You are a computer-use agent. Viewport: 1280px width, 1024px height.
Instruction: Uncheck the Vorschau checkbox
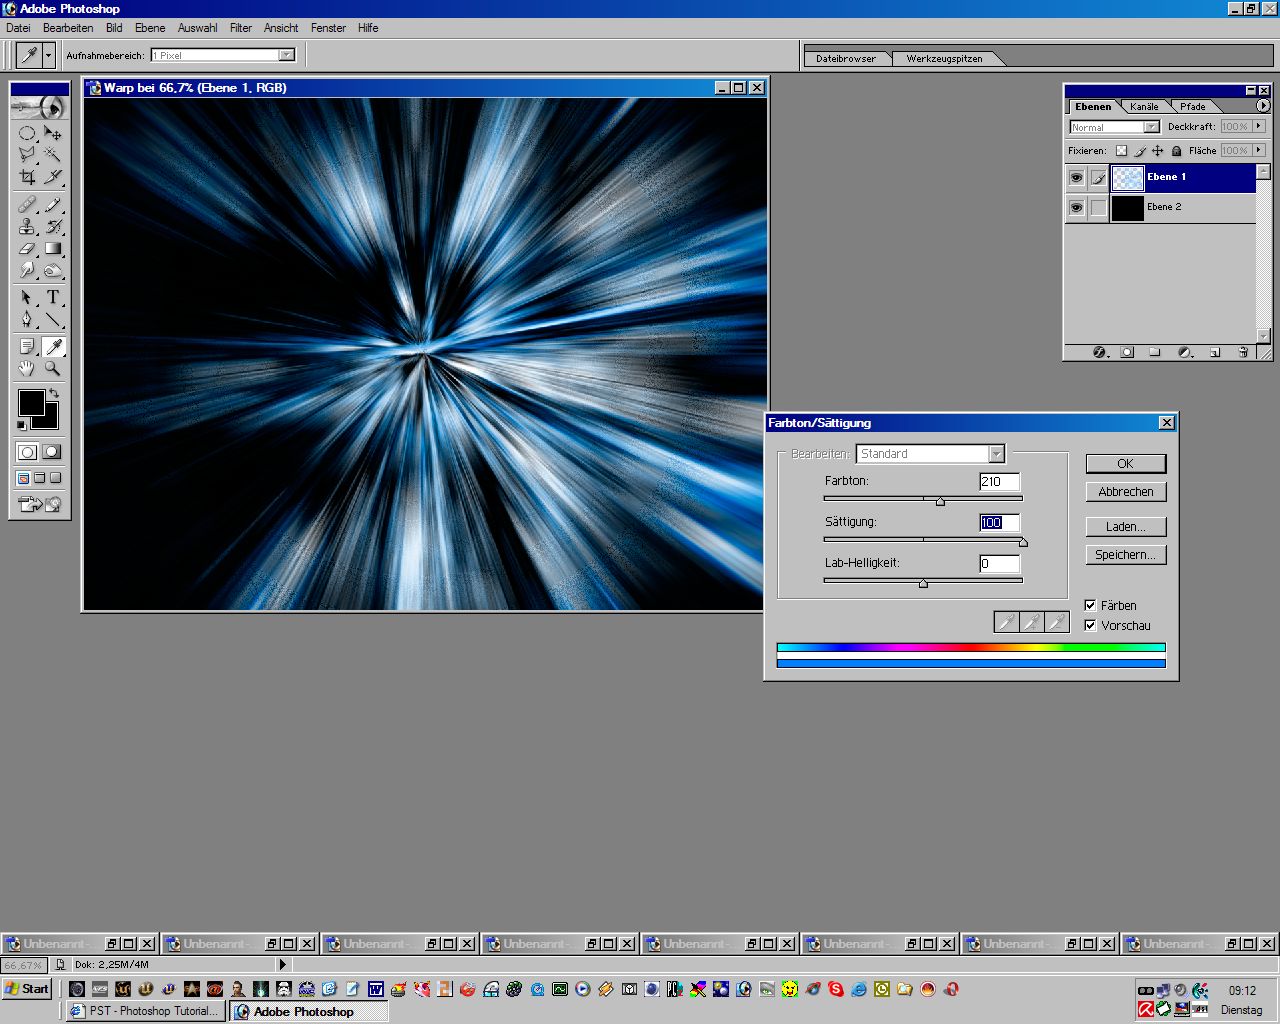click(x=1091, y=625)
